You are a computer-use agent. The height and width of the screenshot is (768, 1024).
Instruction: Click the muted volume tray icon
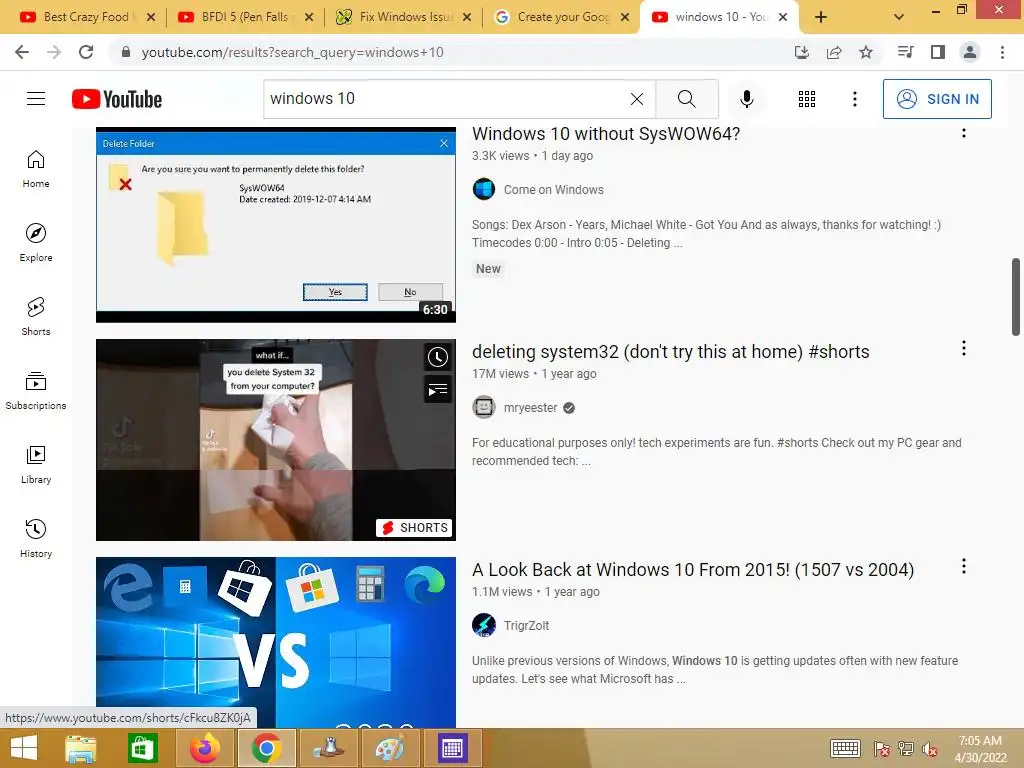[x=929, y=749]
